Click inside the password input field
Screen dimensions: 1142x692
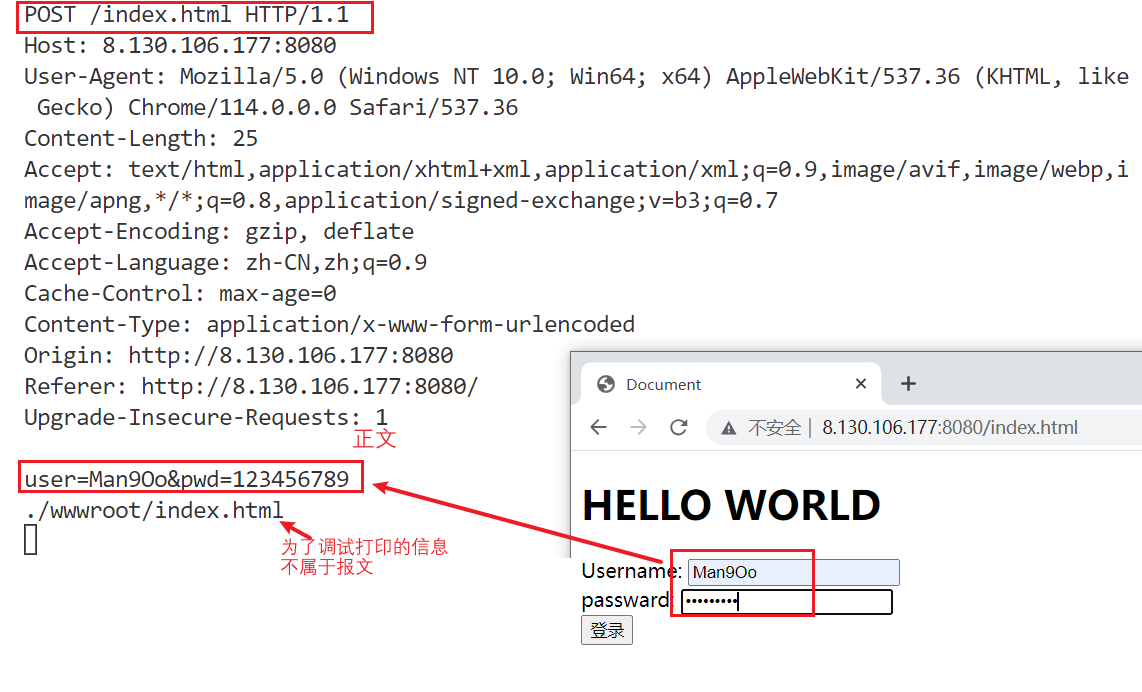(787, 601)
